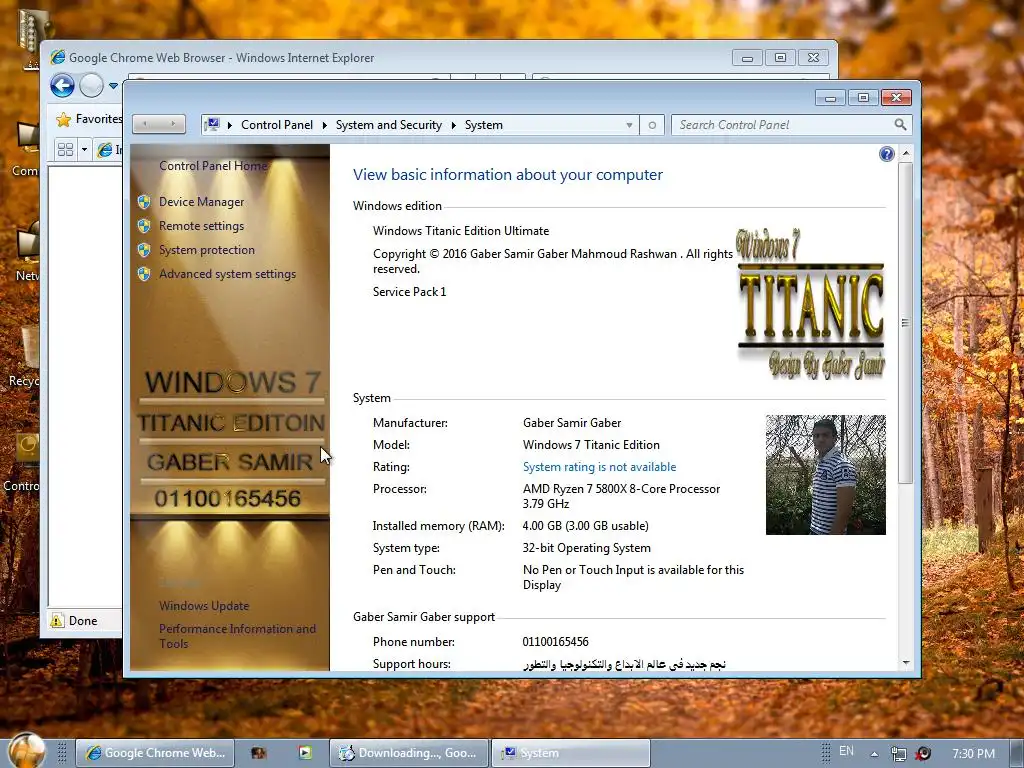Maximize the Internet Explorer window
The image size is (1024, 768).
(x=780, y=57)
